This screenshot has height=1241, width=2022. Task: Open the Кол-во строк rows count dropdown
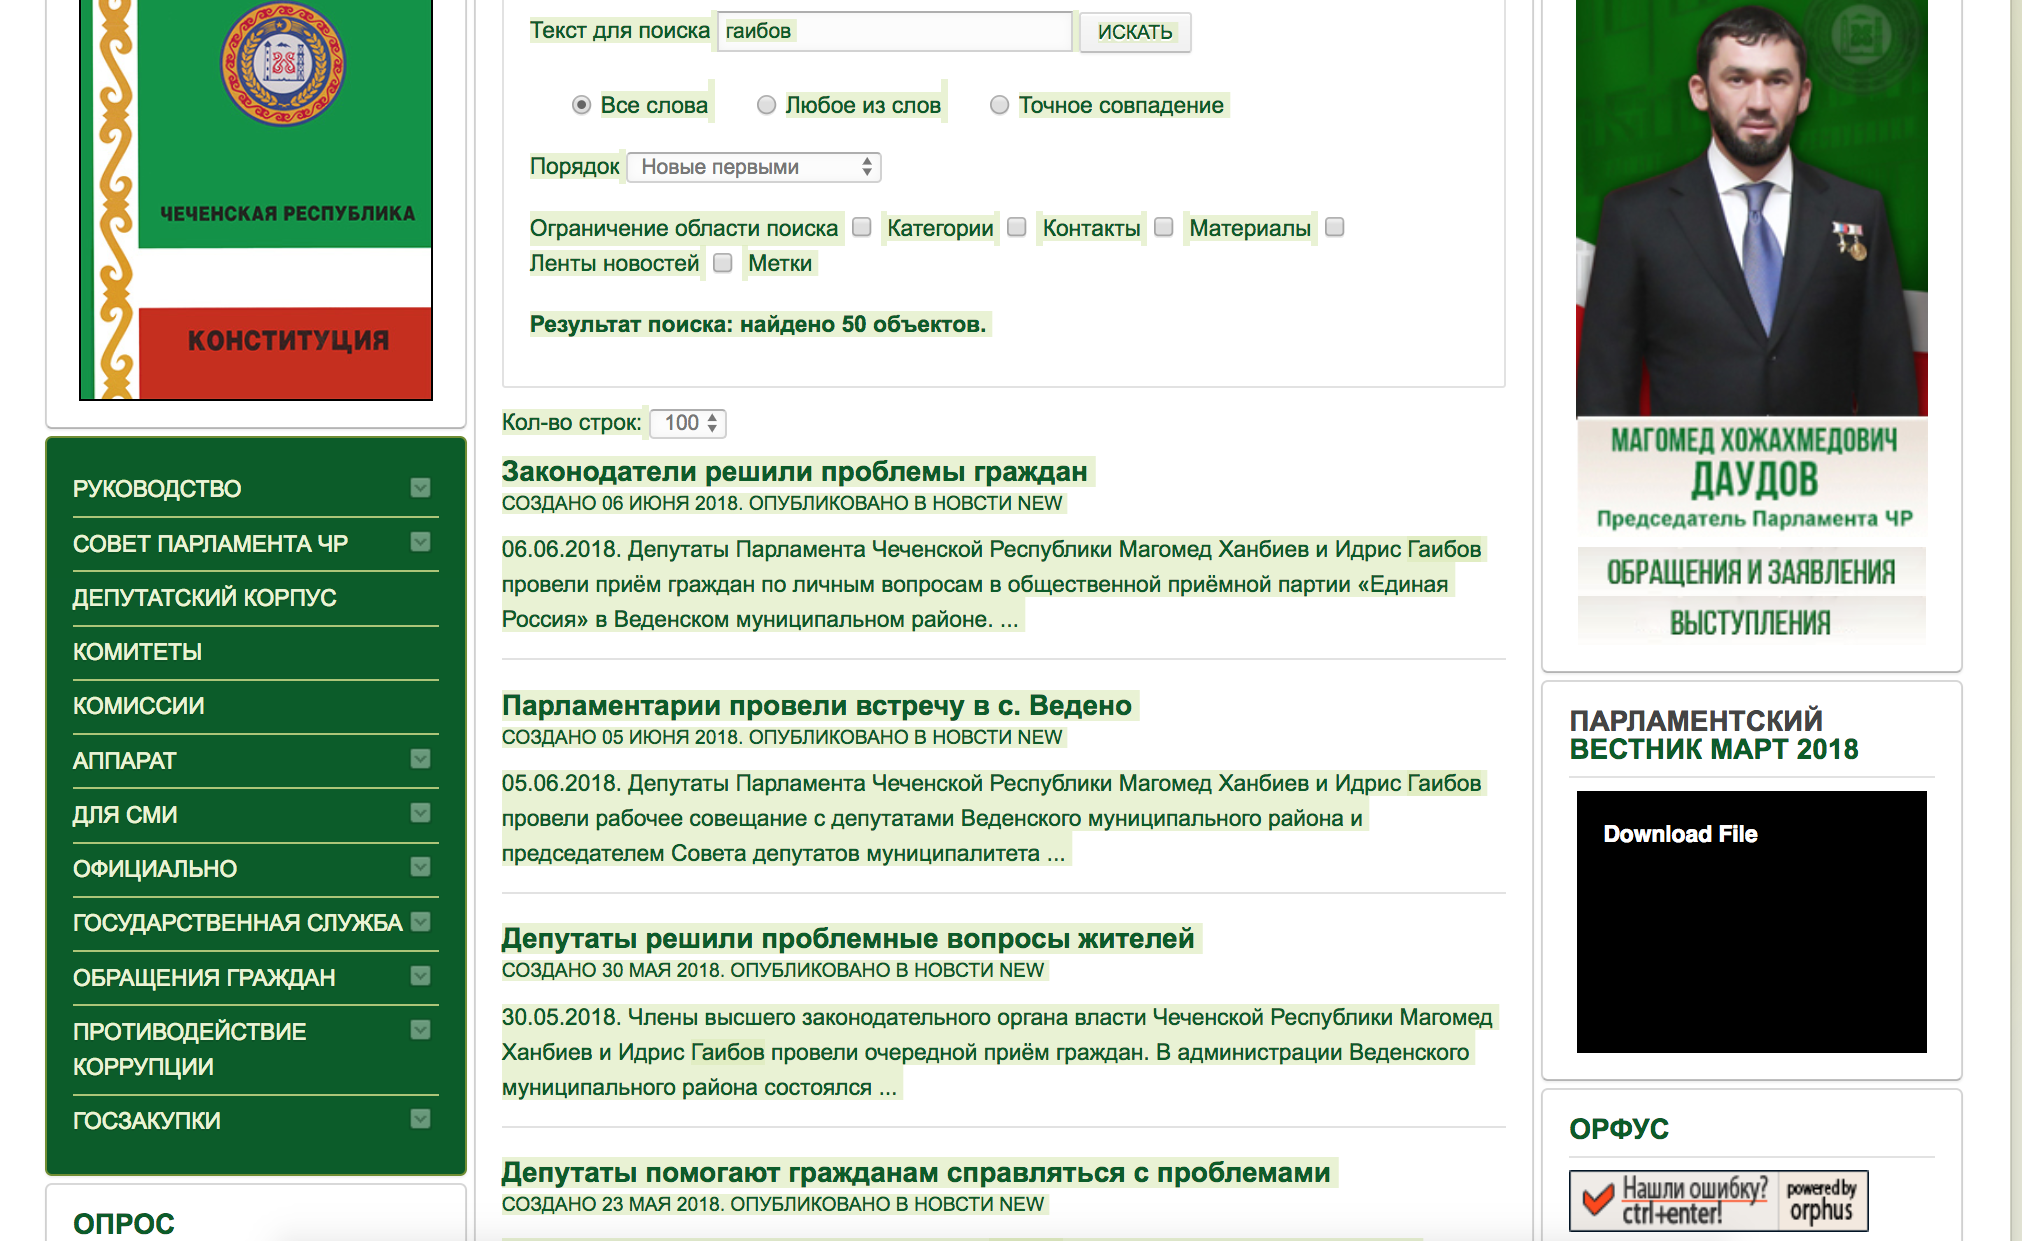point(688,423)
